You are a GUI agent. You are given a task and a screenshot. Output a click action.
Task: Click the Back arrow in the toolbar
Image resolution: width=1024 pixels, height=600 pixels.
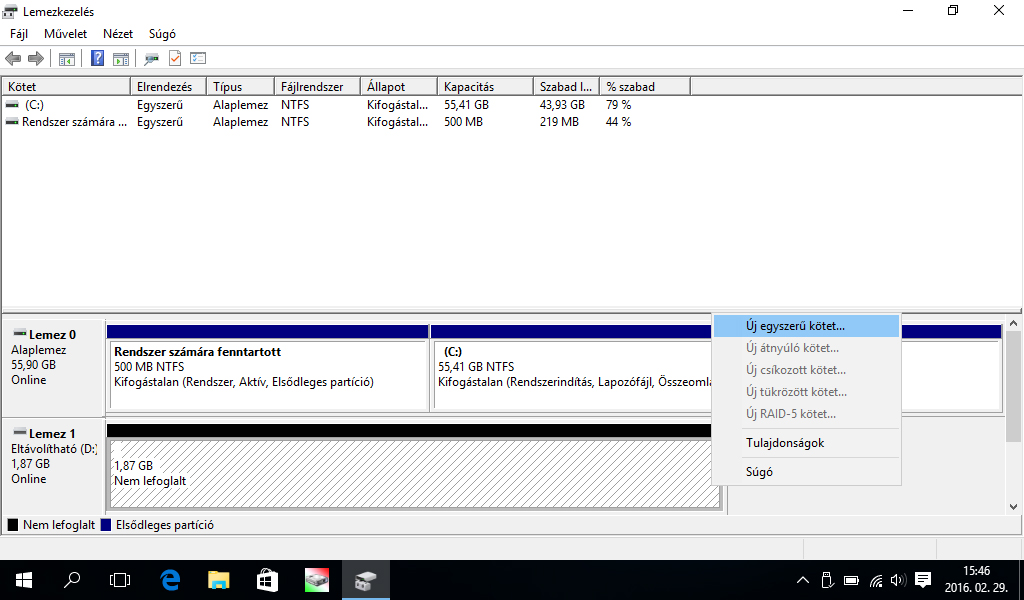coord(13,58)
